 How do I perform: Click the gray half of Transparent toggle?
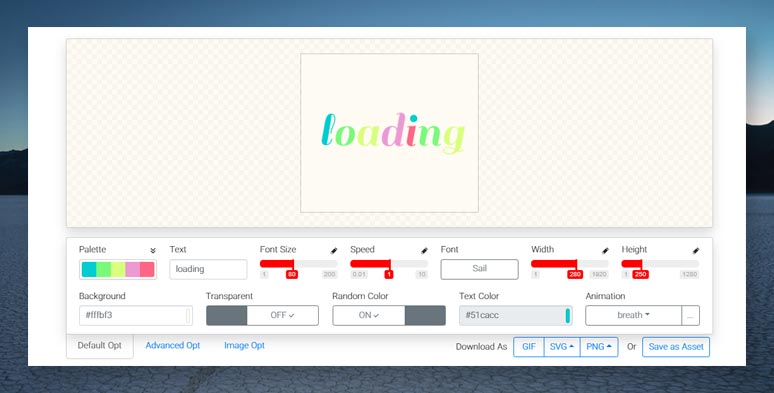227,315
